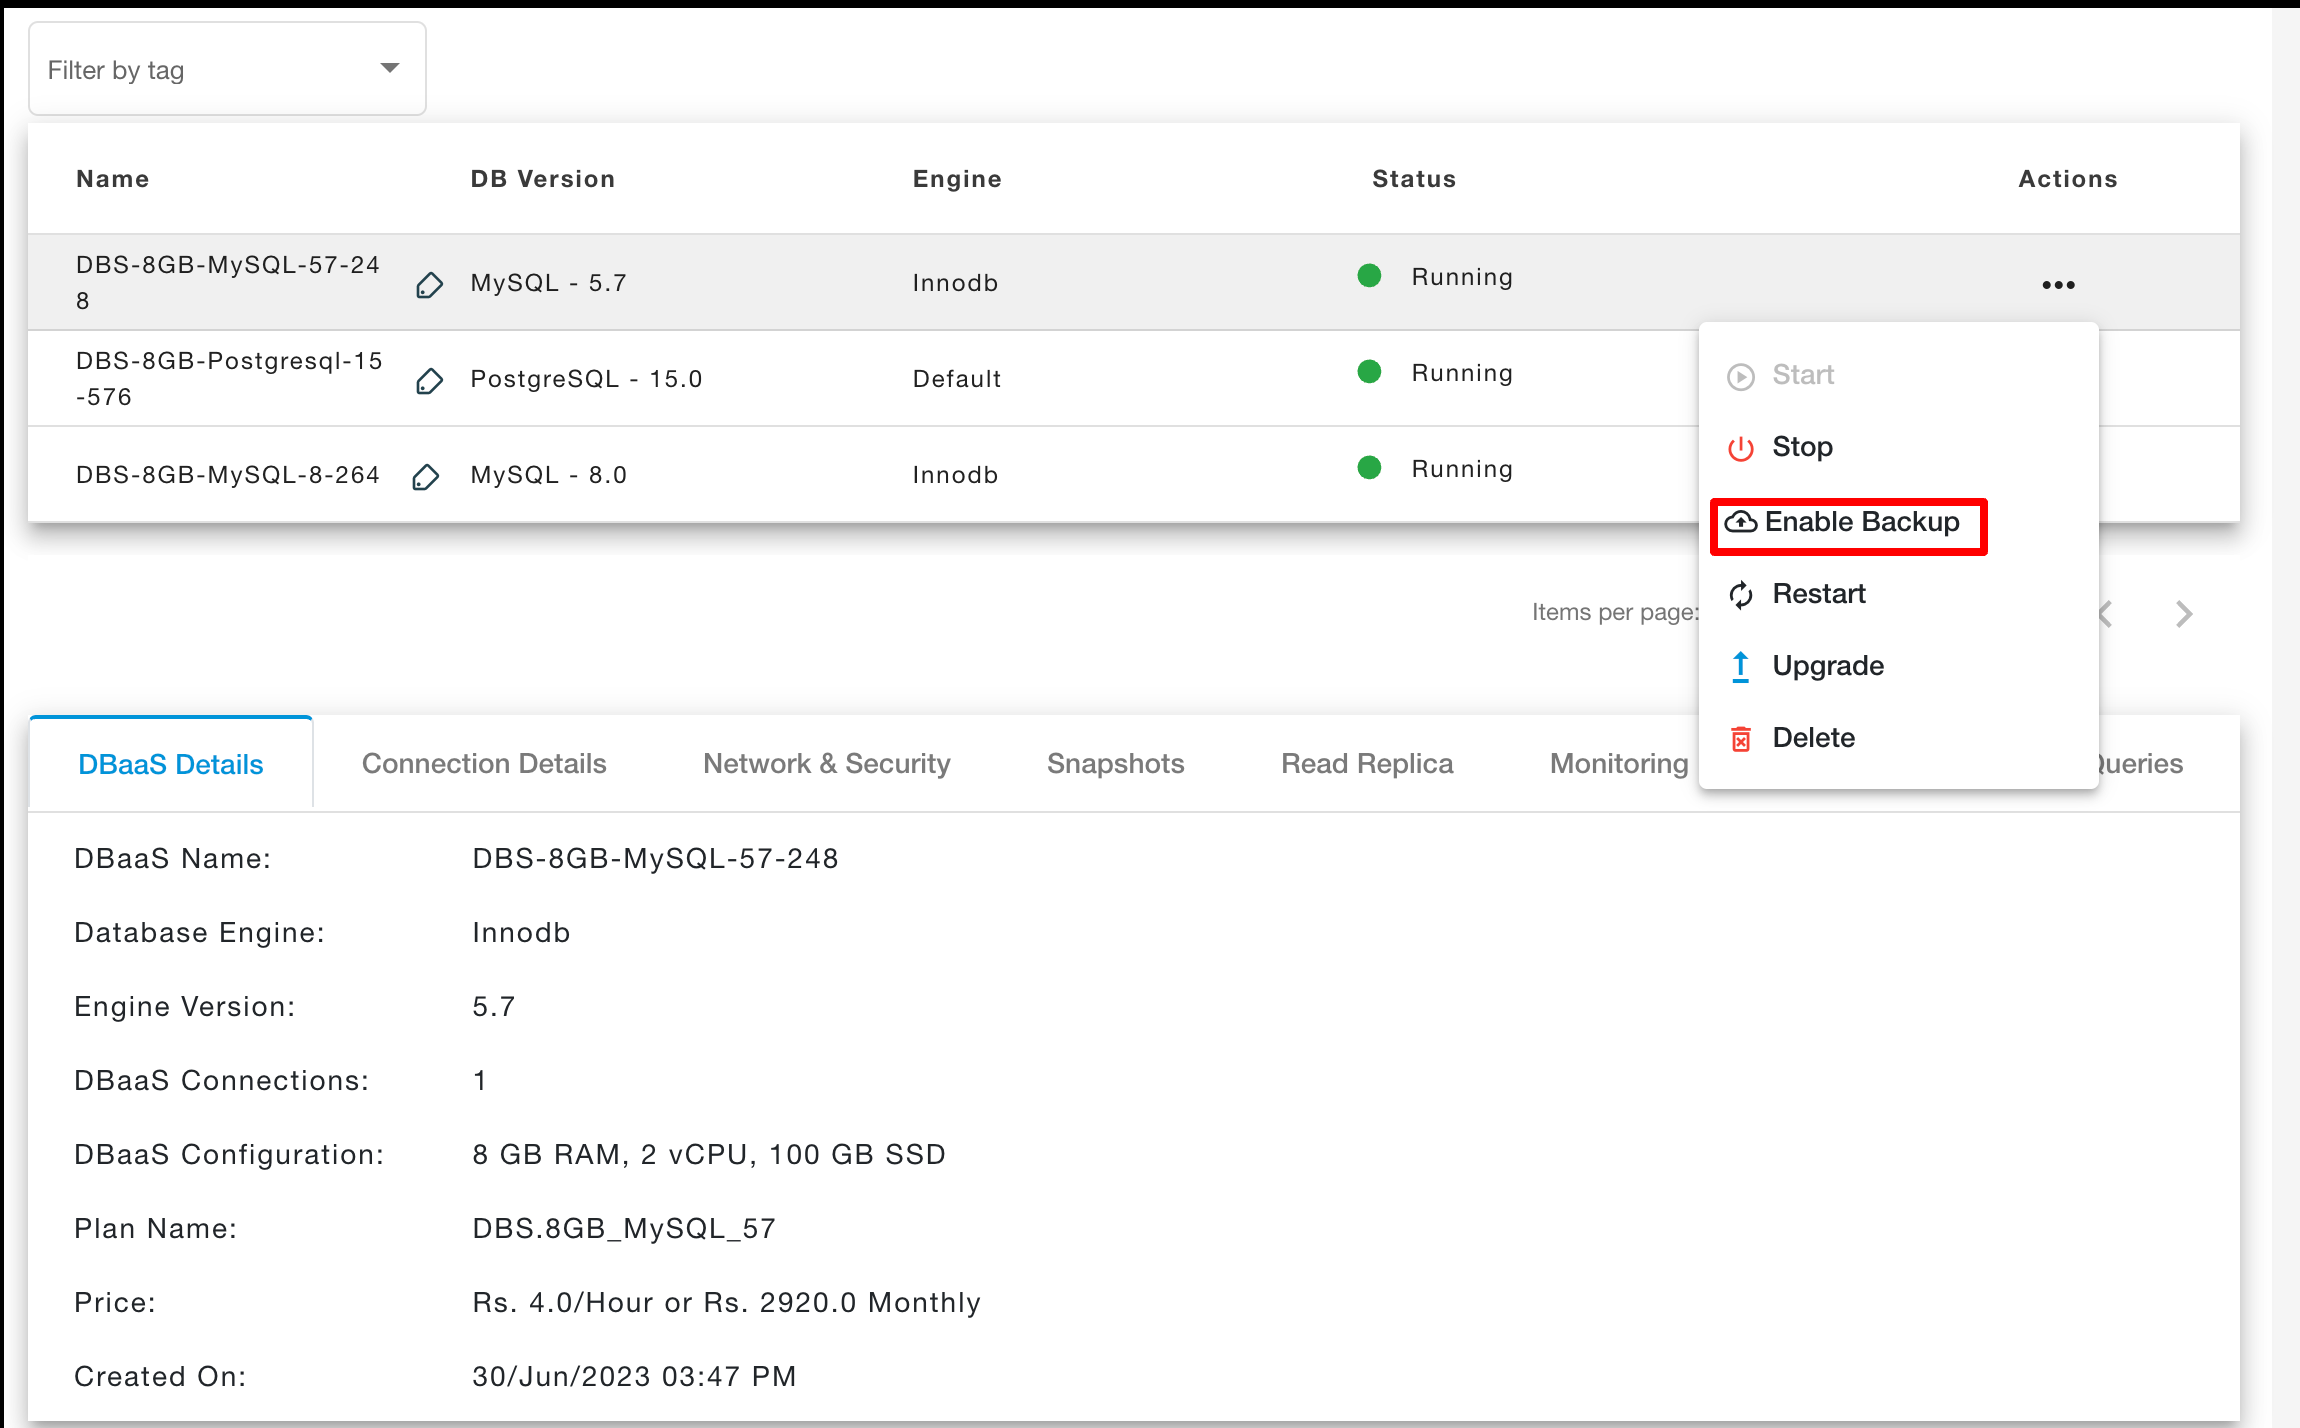The height and width of the screenshot is (1428, 2300).
Task: Click the Plan Name value DBS.8GB_MySQL_57
Action: (x=624, y=1228)
